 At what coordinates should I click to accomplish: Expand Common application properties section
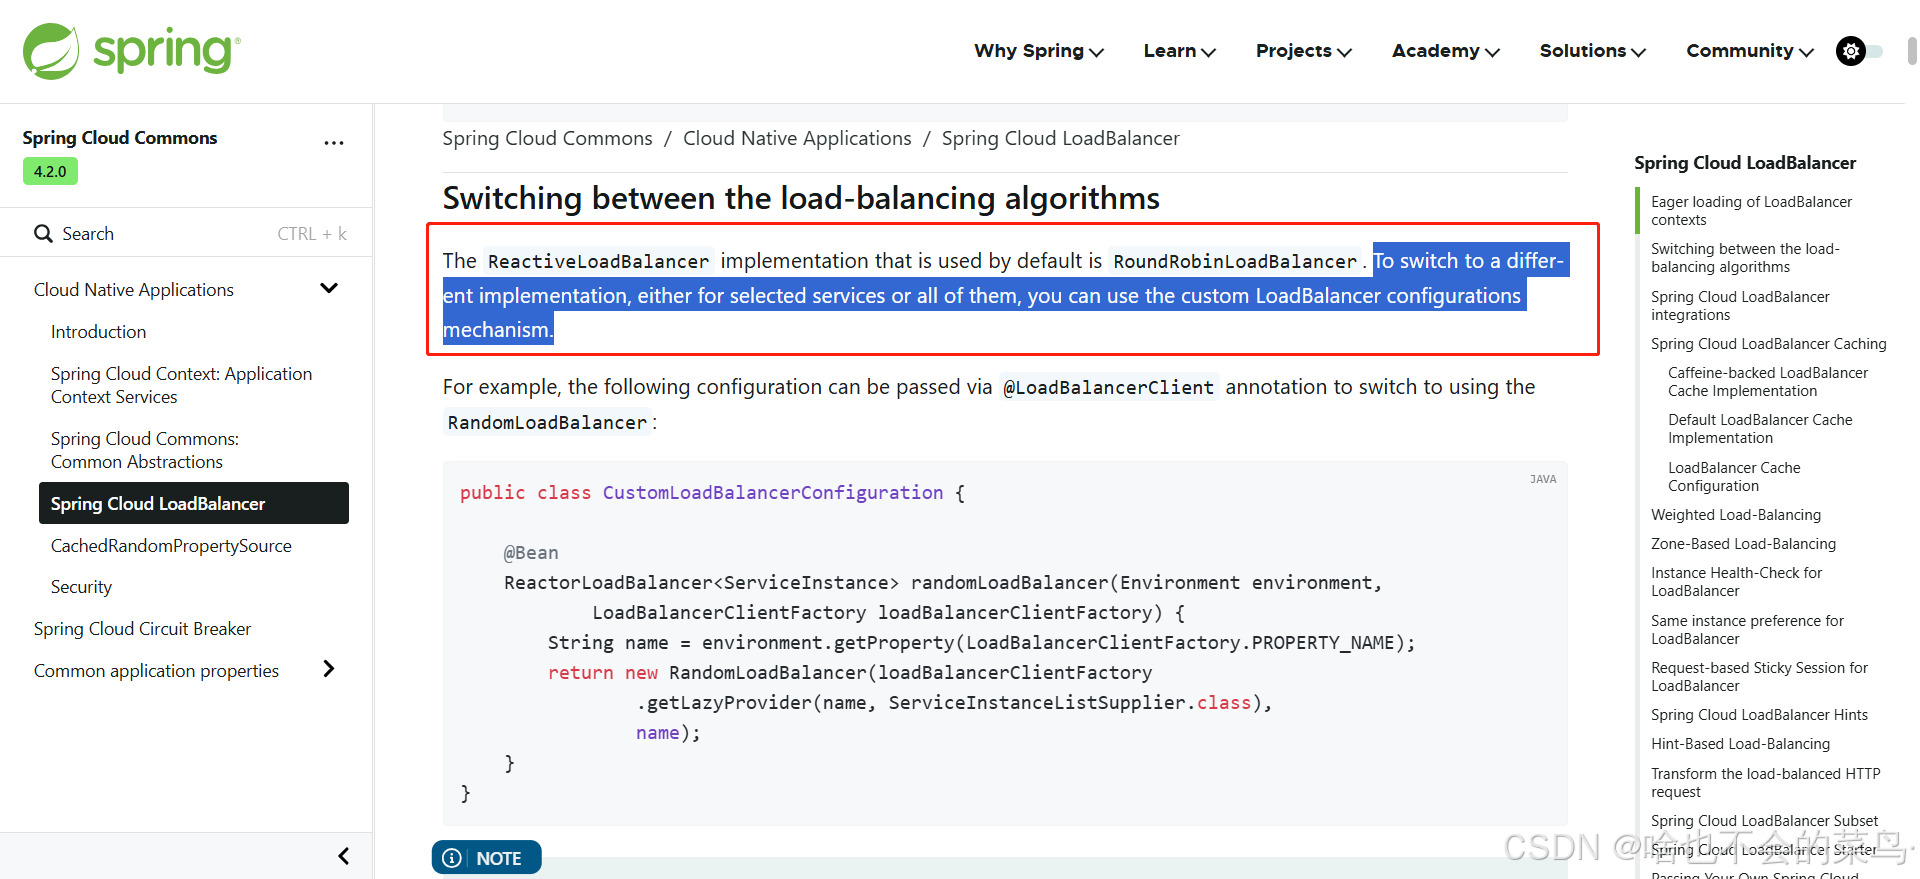pyautogui.click(x=328, y=669)
